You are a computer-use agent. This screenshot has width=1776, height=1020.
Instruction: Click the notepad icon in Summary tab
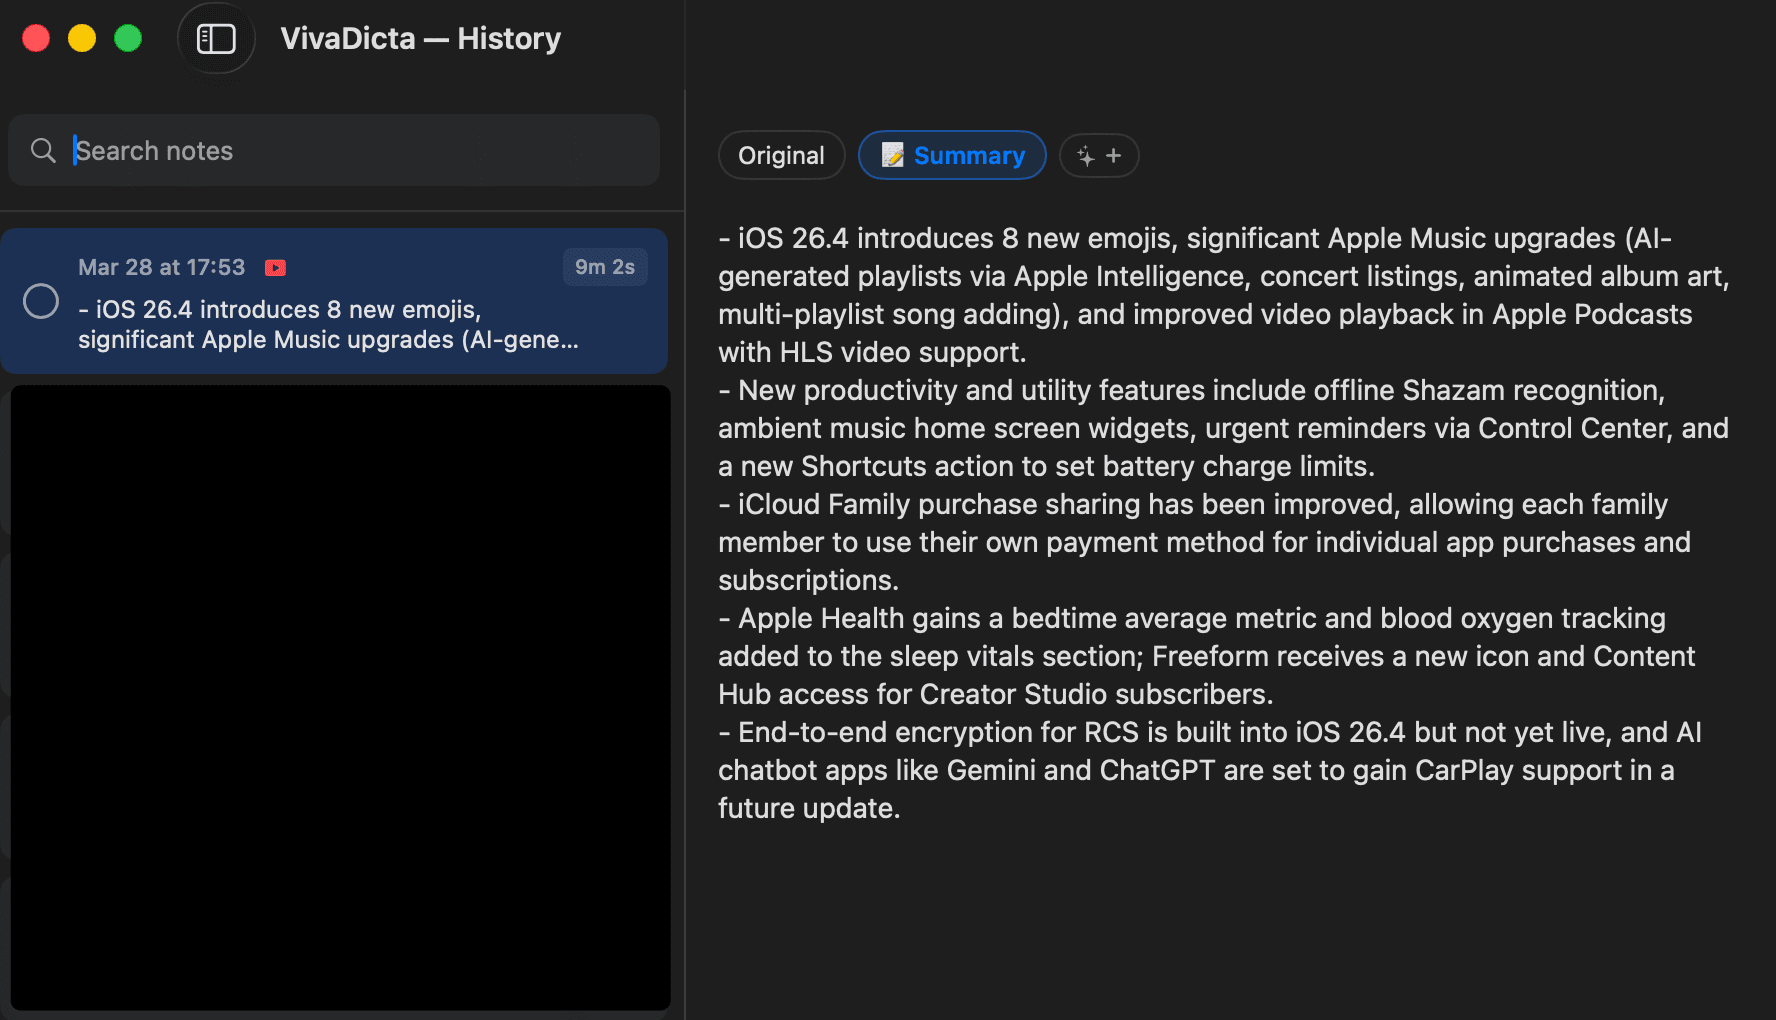[892, 156]
